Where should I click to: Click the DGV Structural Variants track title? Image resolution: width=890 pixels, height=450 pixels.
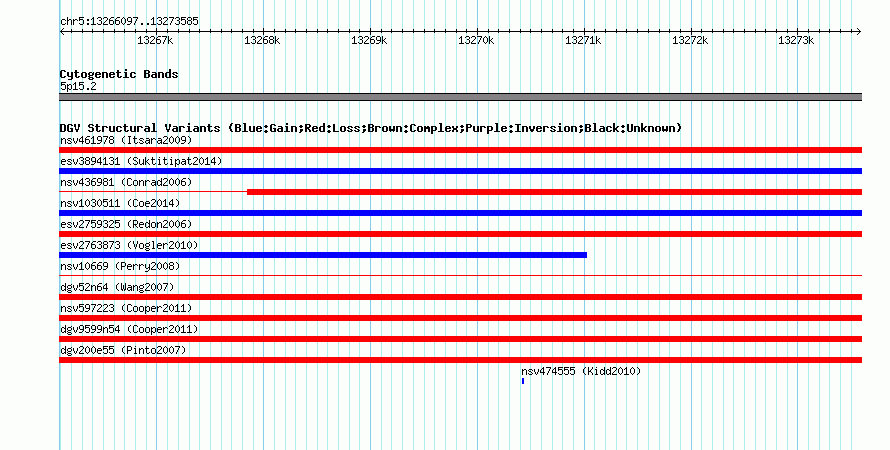pos(371,128)
